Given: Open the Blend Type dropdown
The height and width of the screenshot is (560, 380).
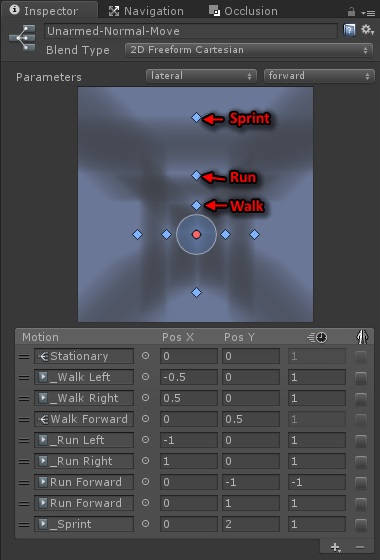Looking at the screenshot, I should tap(249, 50).
